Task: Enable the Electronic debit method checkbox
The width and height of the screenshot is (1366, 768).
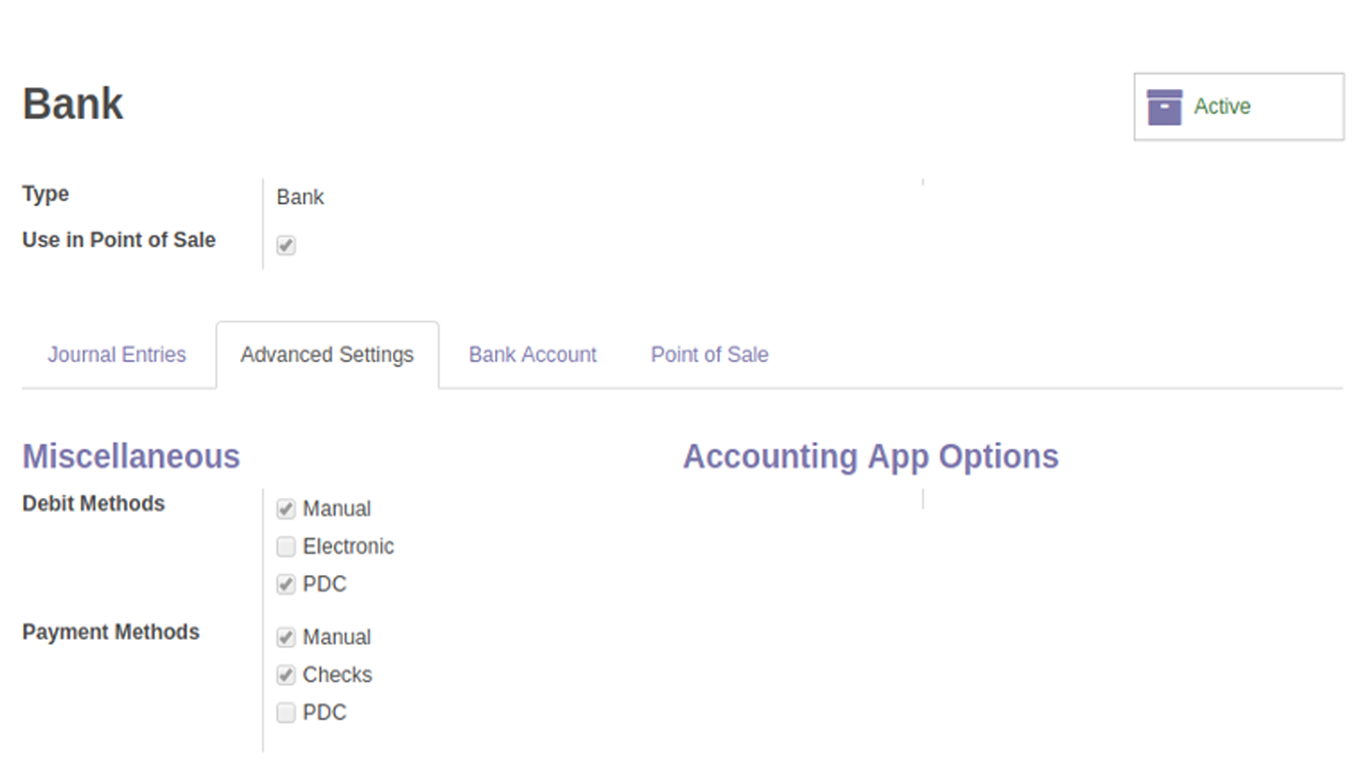Action: [x=286, y=547]
